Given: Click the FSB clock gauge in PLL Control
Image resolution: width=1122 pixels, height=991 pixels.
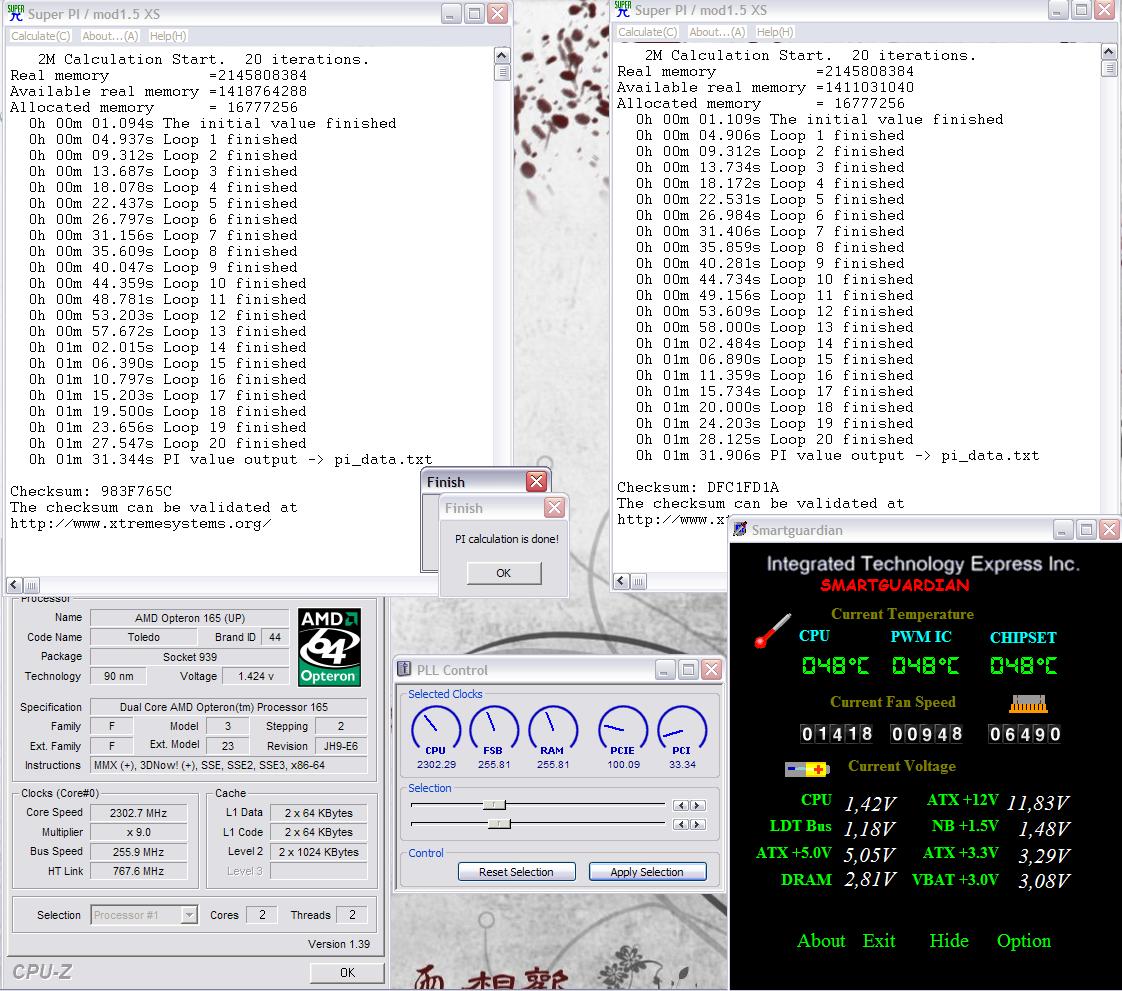Looking at the screenshot, I should click(x=494, y=730).
